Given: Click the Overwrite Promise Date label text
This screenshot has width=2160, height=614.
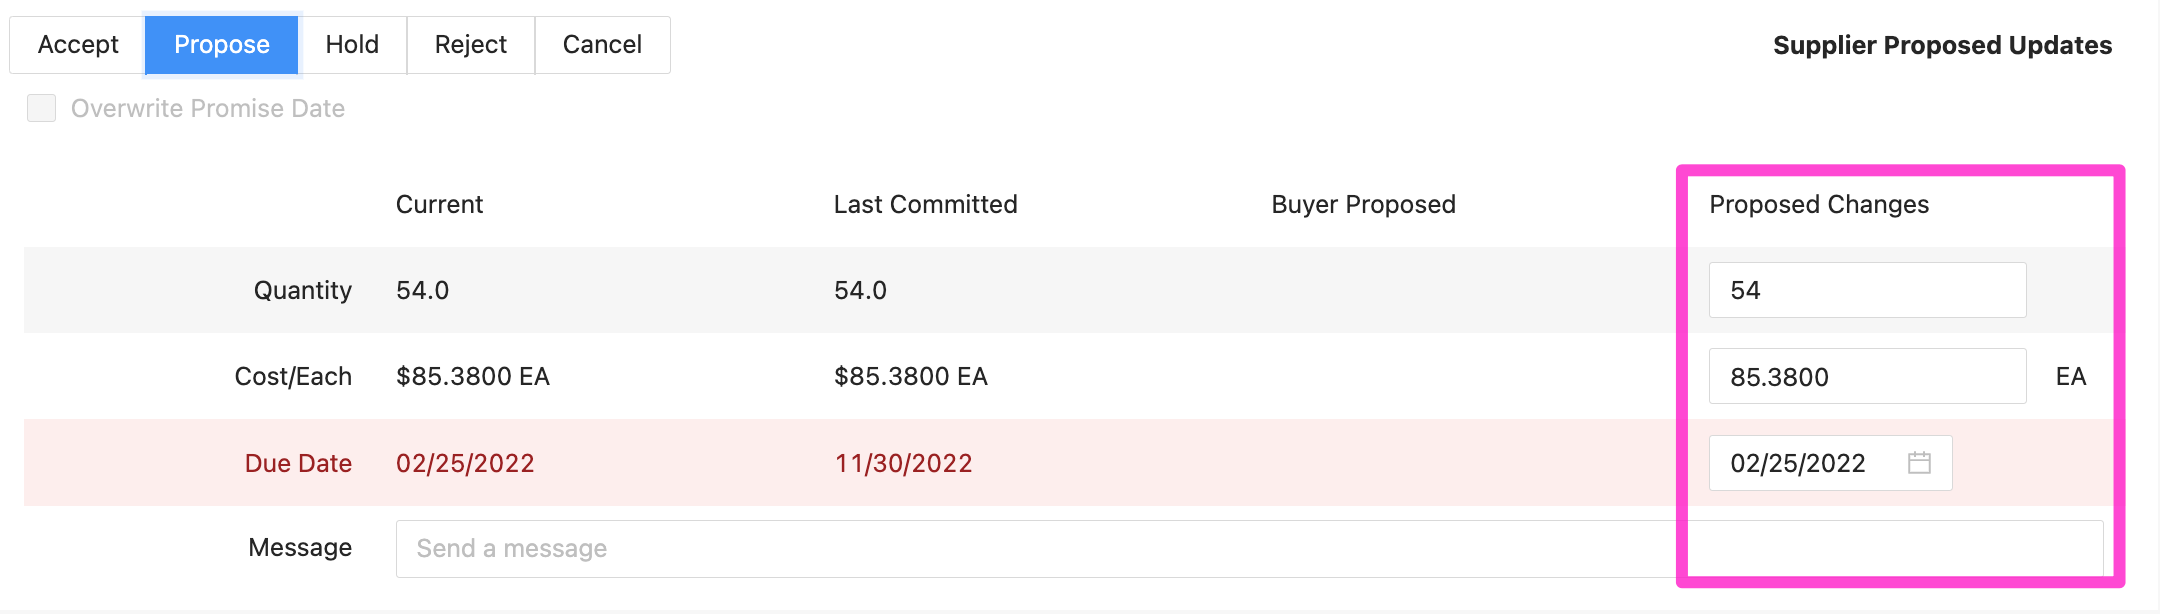Looking at the screenshot, I should (x=208, y=108).
